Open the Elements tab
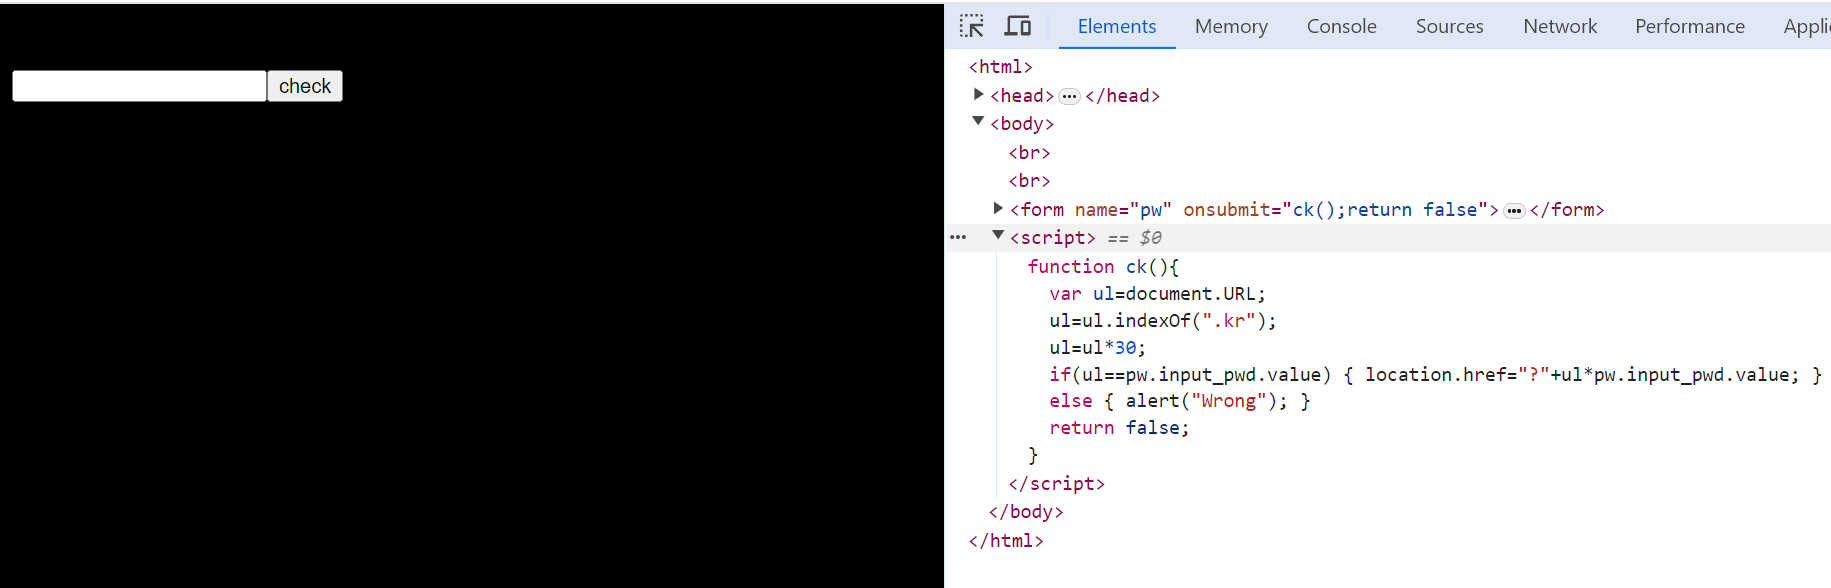The height and width of the screenshot is (588, 1831). [1117, 26]
